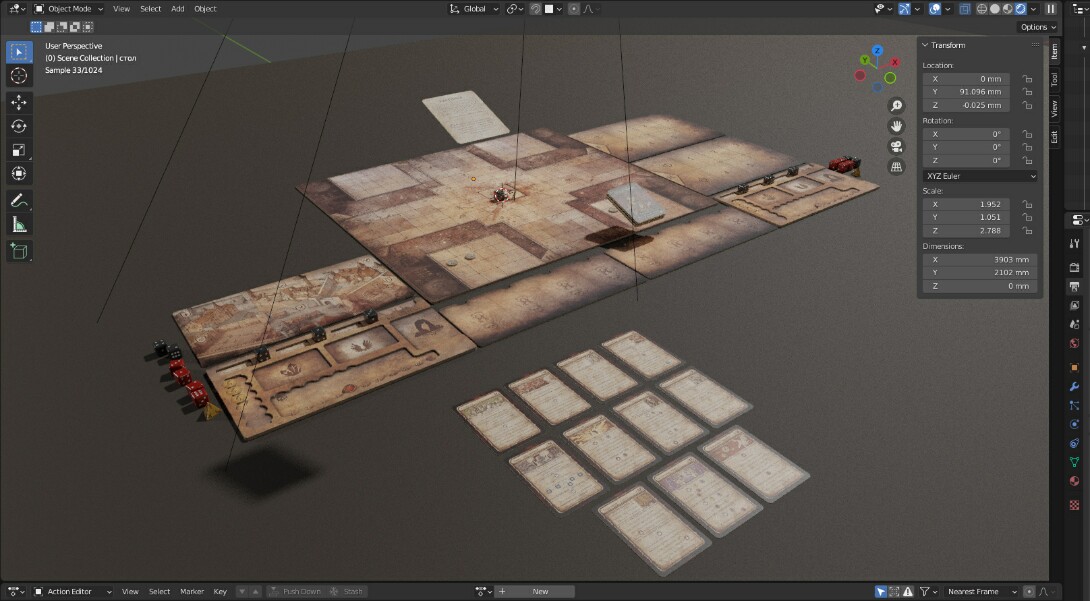The height and width of the screenshot is (601, 1090).
Task: Switch to the Tool sidebar tab
Action: point(1055,80)
